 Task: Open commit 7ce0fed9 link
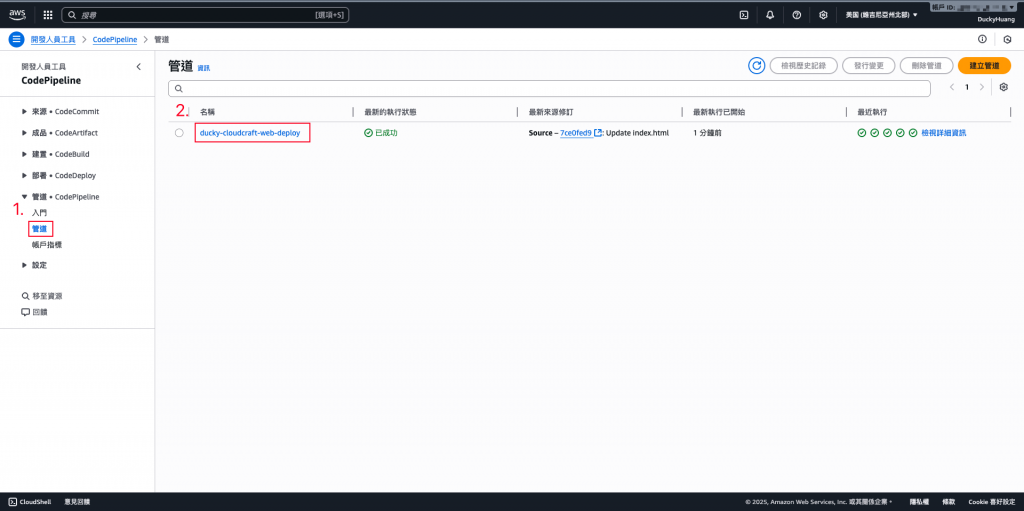pyautogui.click(x=576, y=133)
